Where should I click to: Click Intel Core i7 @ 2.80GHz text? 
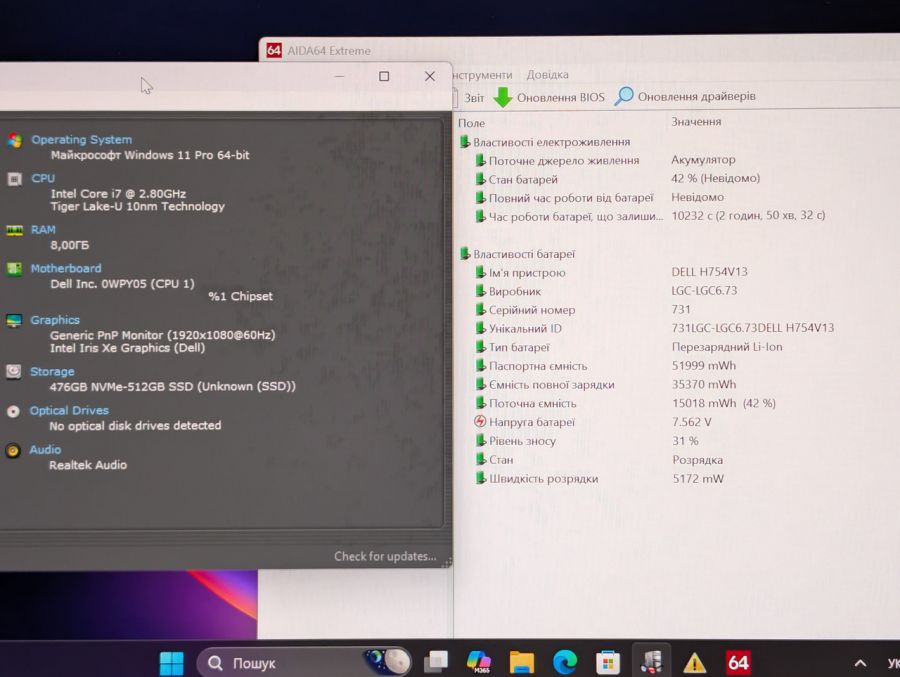pos(118,194)
